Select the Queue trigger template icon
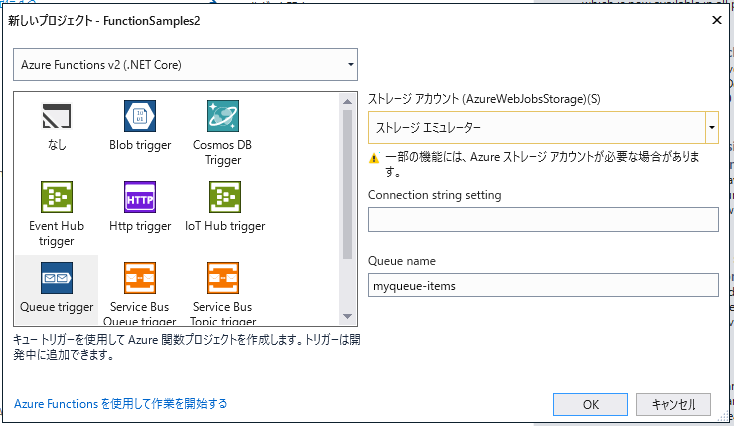Screen dimensions: 734x426 point(57,278)
